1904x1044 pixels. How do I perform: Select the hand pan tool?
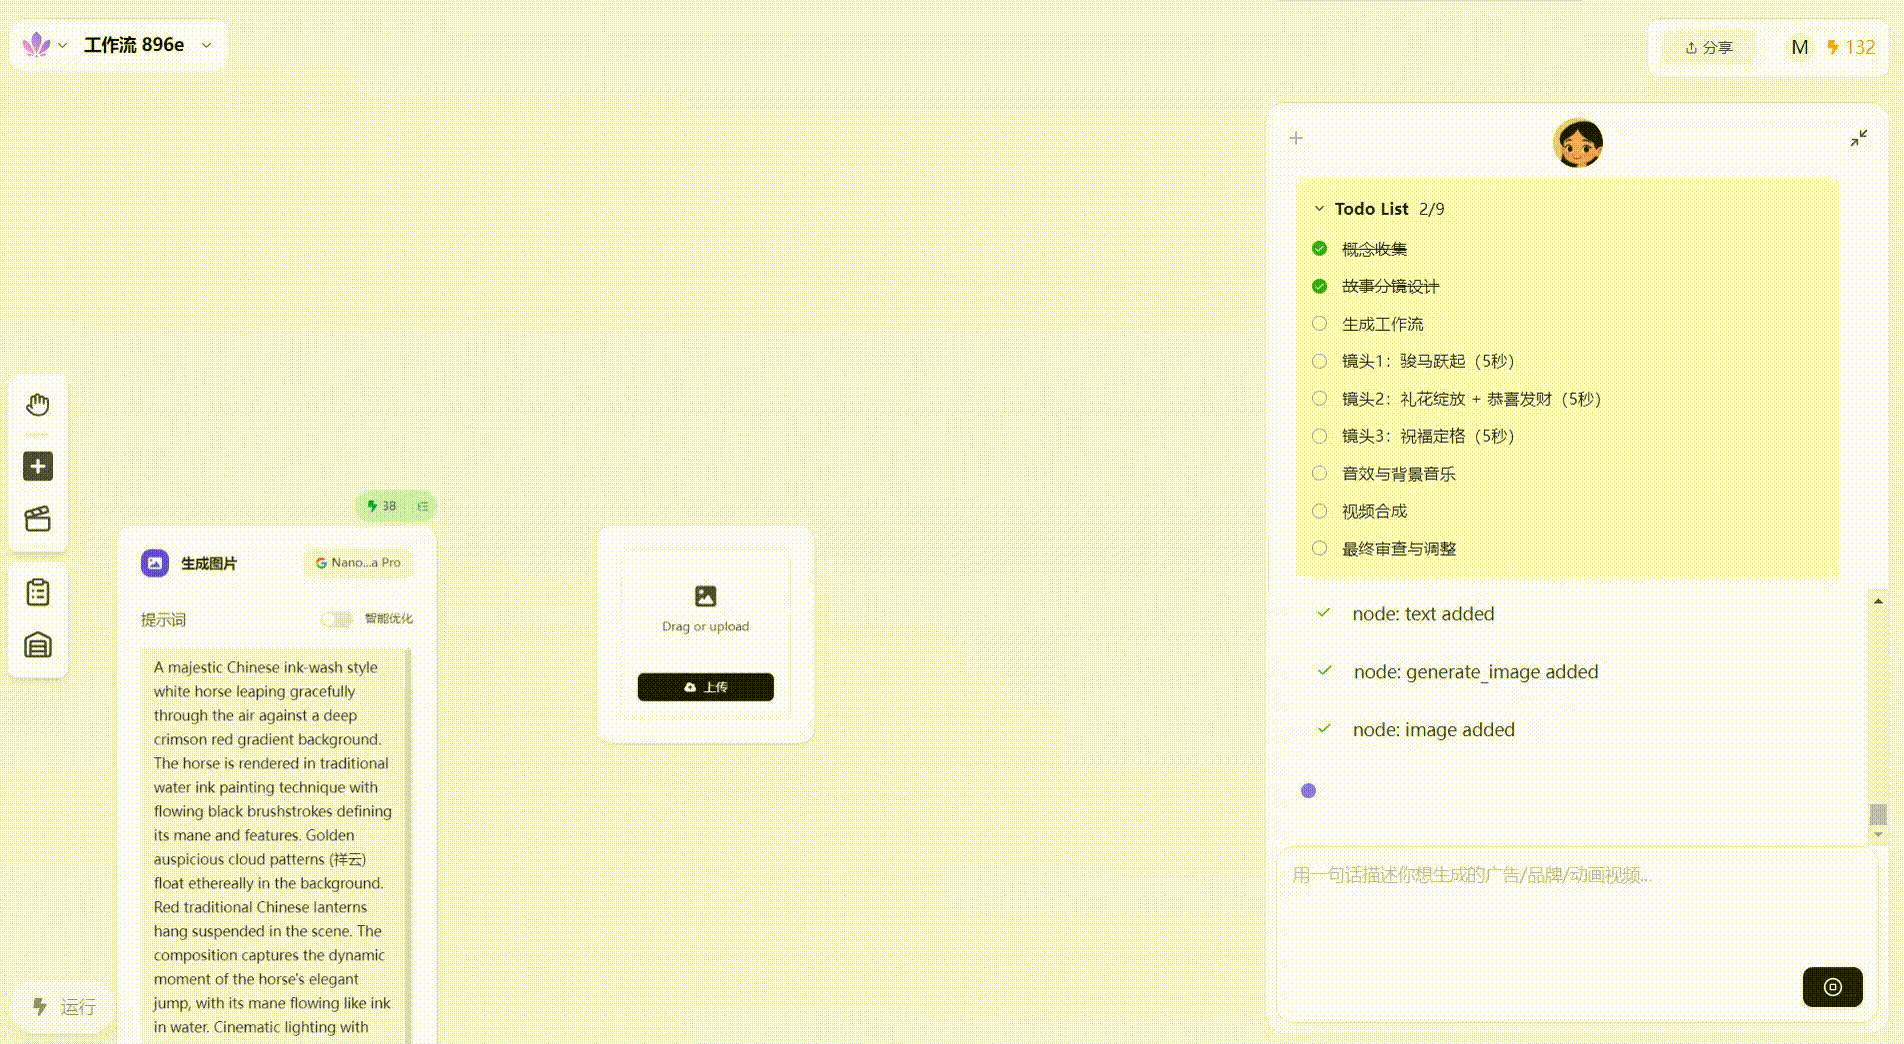(38, 405)
